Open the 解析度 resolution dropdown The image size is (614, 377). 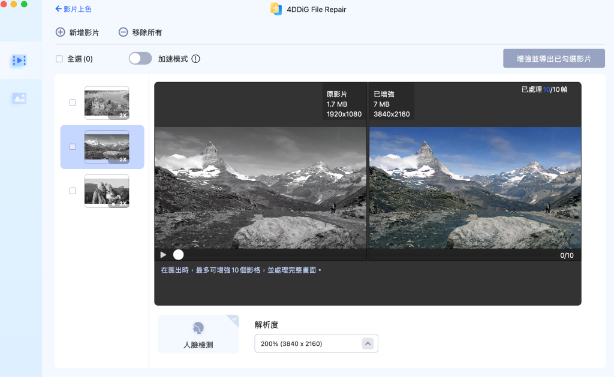pos(316,343)
